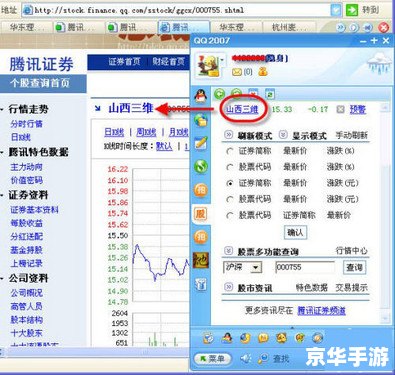The width and height of the screenshot is (395, 375).
Task: Click the 预警 link in QQ panel
Action: pyautogui.click(x=358, y=109)
